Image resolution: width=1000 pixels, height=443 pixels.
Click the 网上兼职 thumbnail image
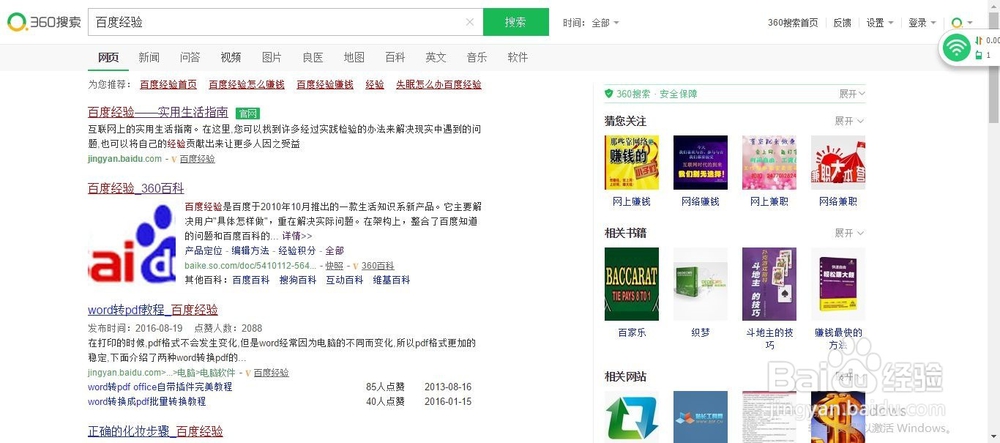pos(769,163)
